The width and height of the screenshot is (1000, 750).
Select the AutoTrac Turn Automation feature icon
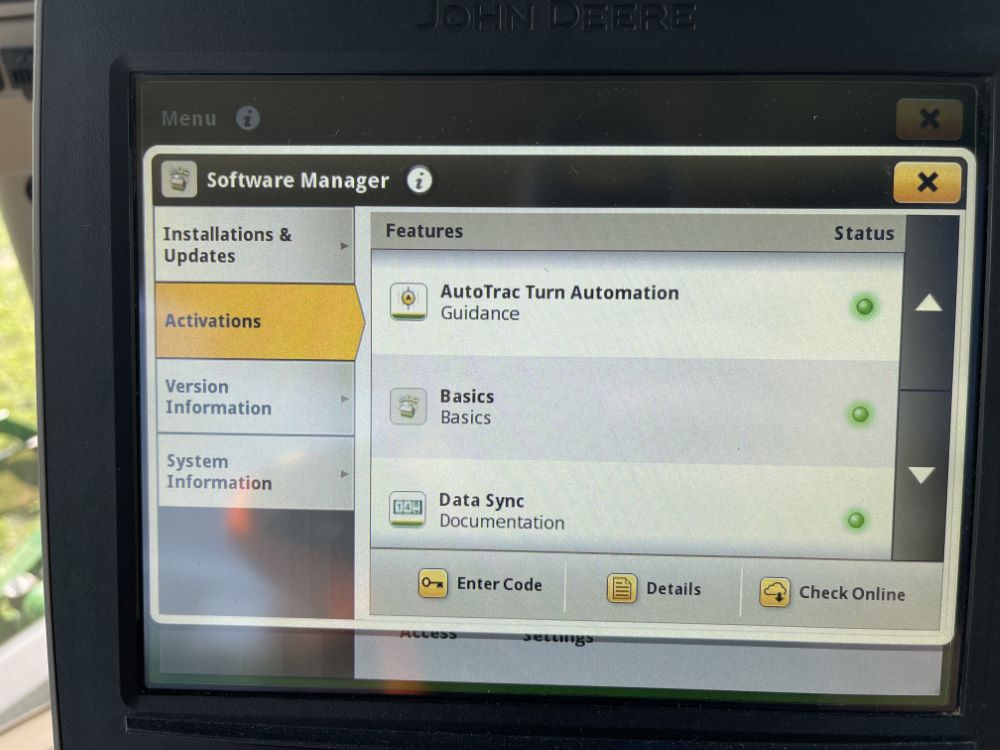click(x=408, y=301)
